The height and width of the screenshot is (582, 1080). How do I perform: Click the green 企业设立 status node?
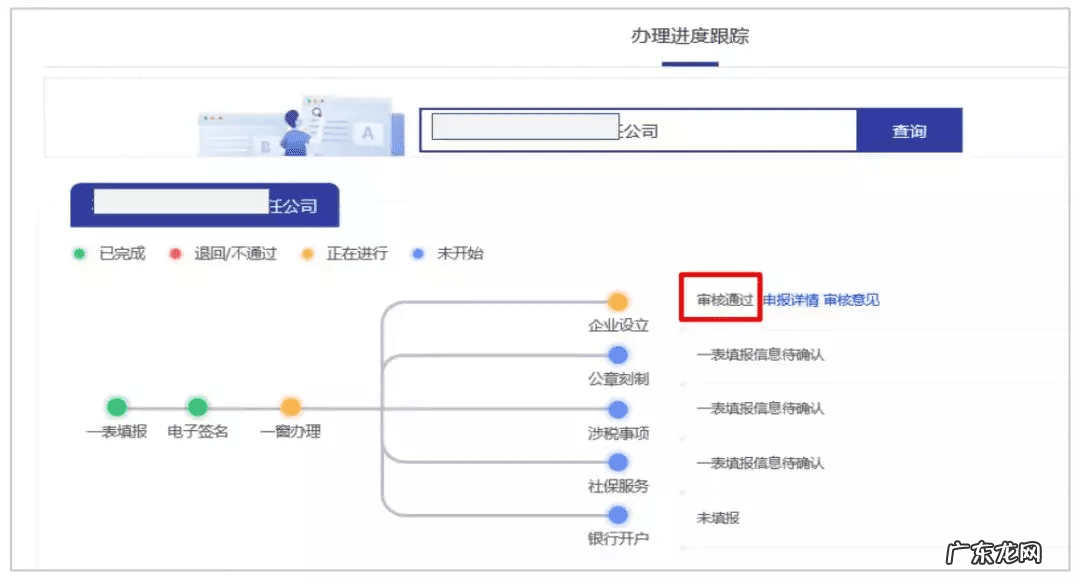click(x=617, y=299)
